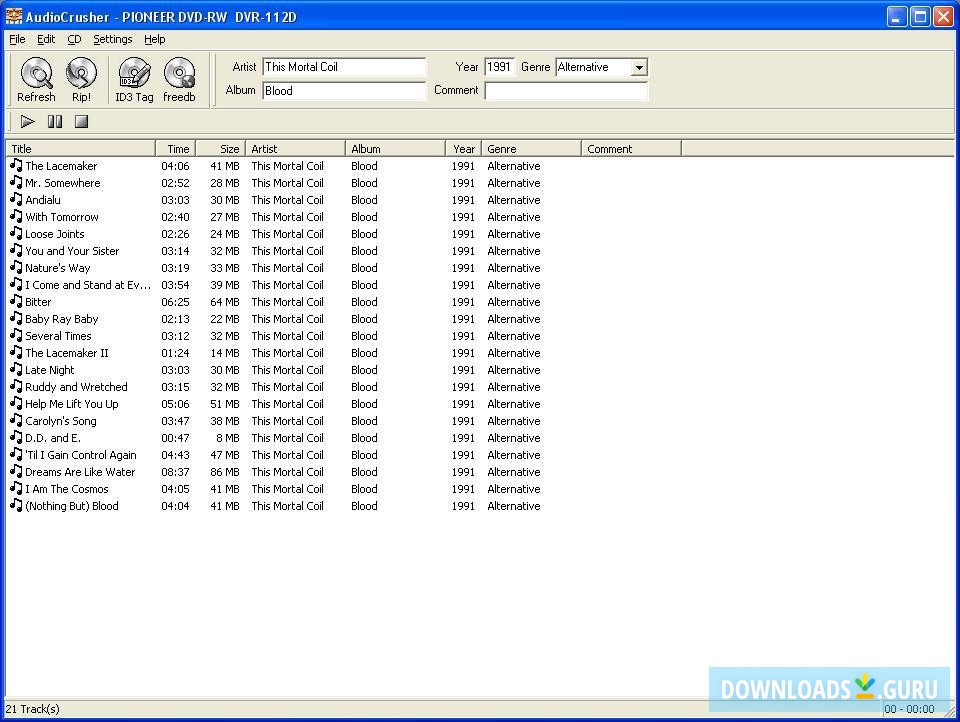This screenshot has width=960, height=722.
Task: Click the Year field showing 1991
Action: [499, 67]
